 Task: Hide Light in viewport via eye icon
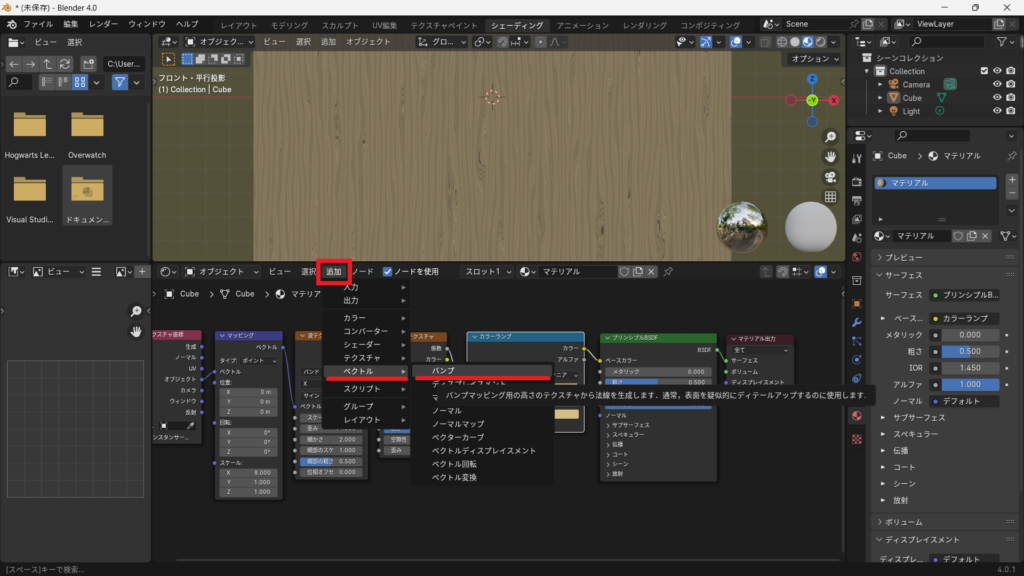point(997,111)
